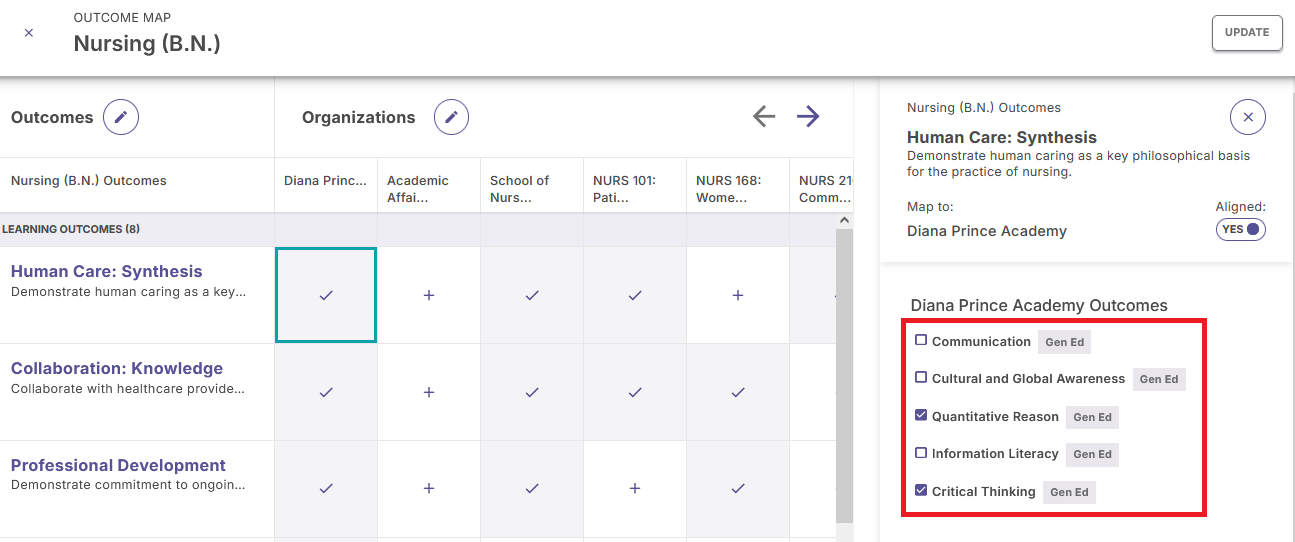
Task: Close the Outcome Map with the X icon
Action: [29, 33]
